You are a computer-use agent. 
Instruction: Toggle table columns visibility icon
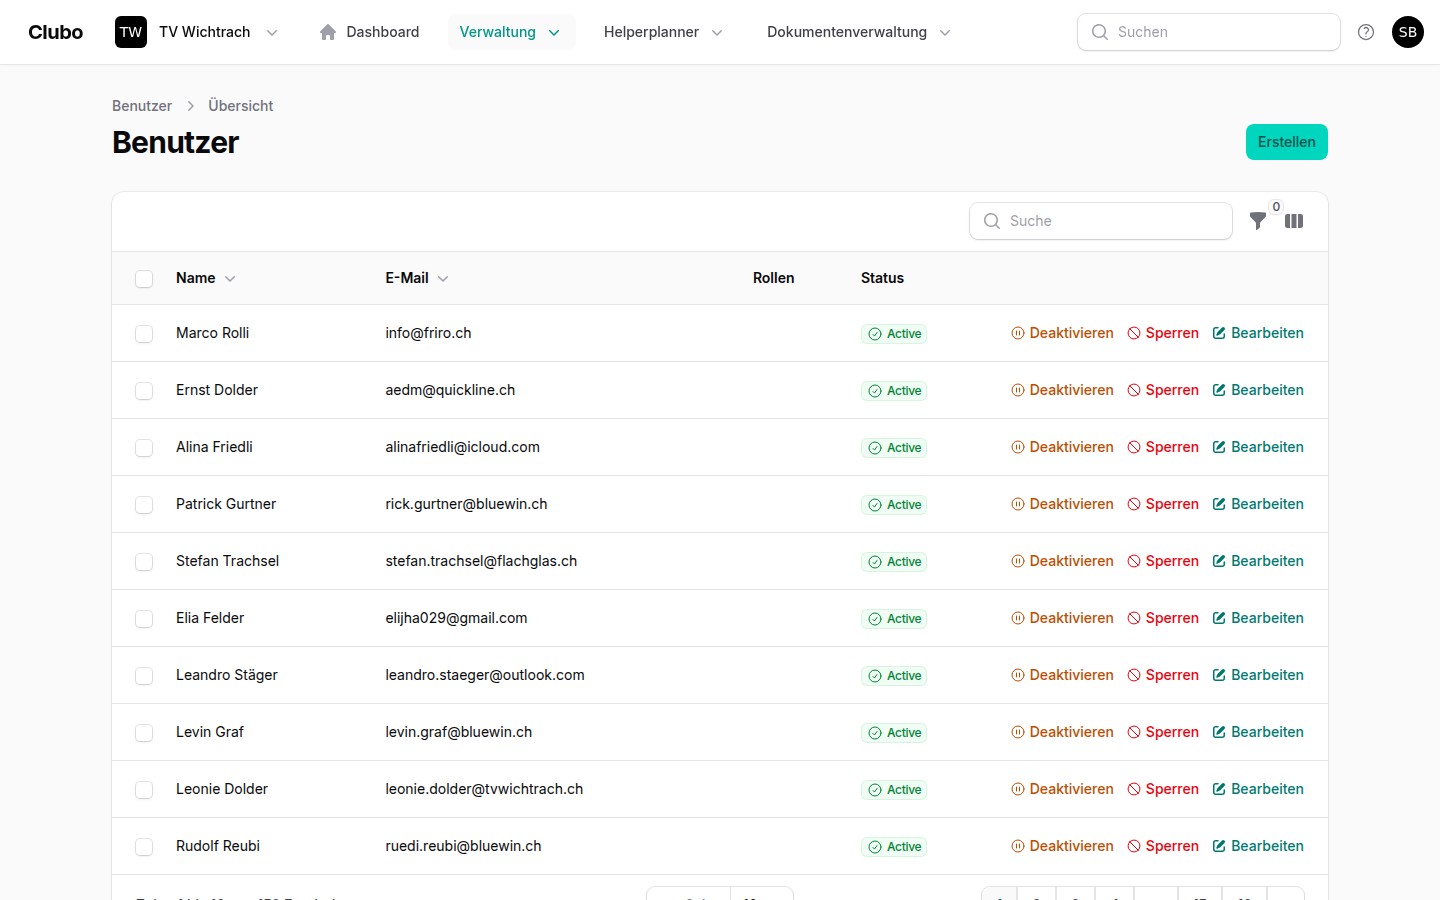pyautogui.click(x=1294, y=221)
